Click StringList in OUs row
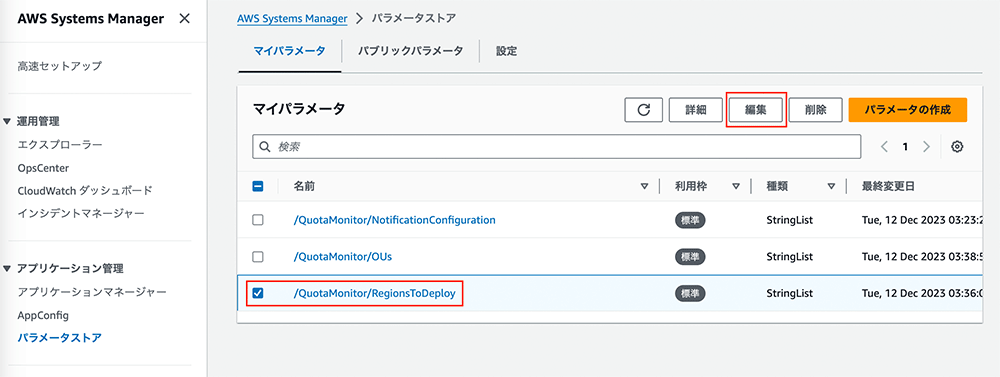The height and width of the screenshot is (377, 1000). coord(790,256)
